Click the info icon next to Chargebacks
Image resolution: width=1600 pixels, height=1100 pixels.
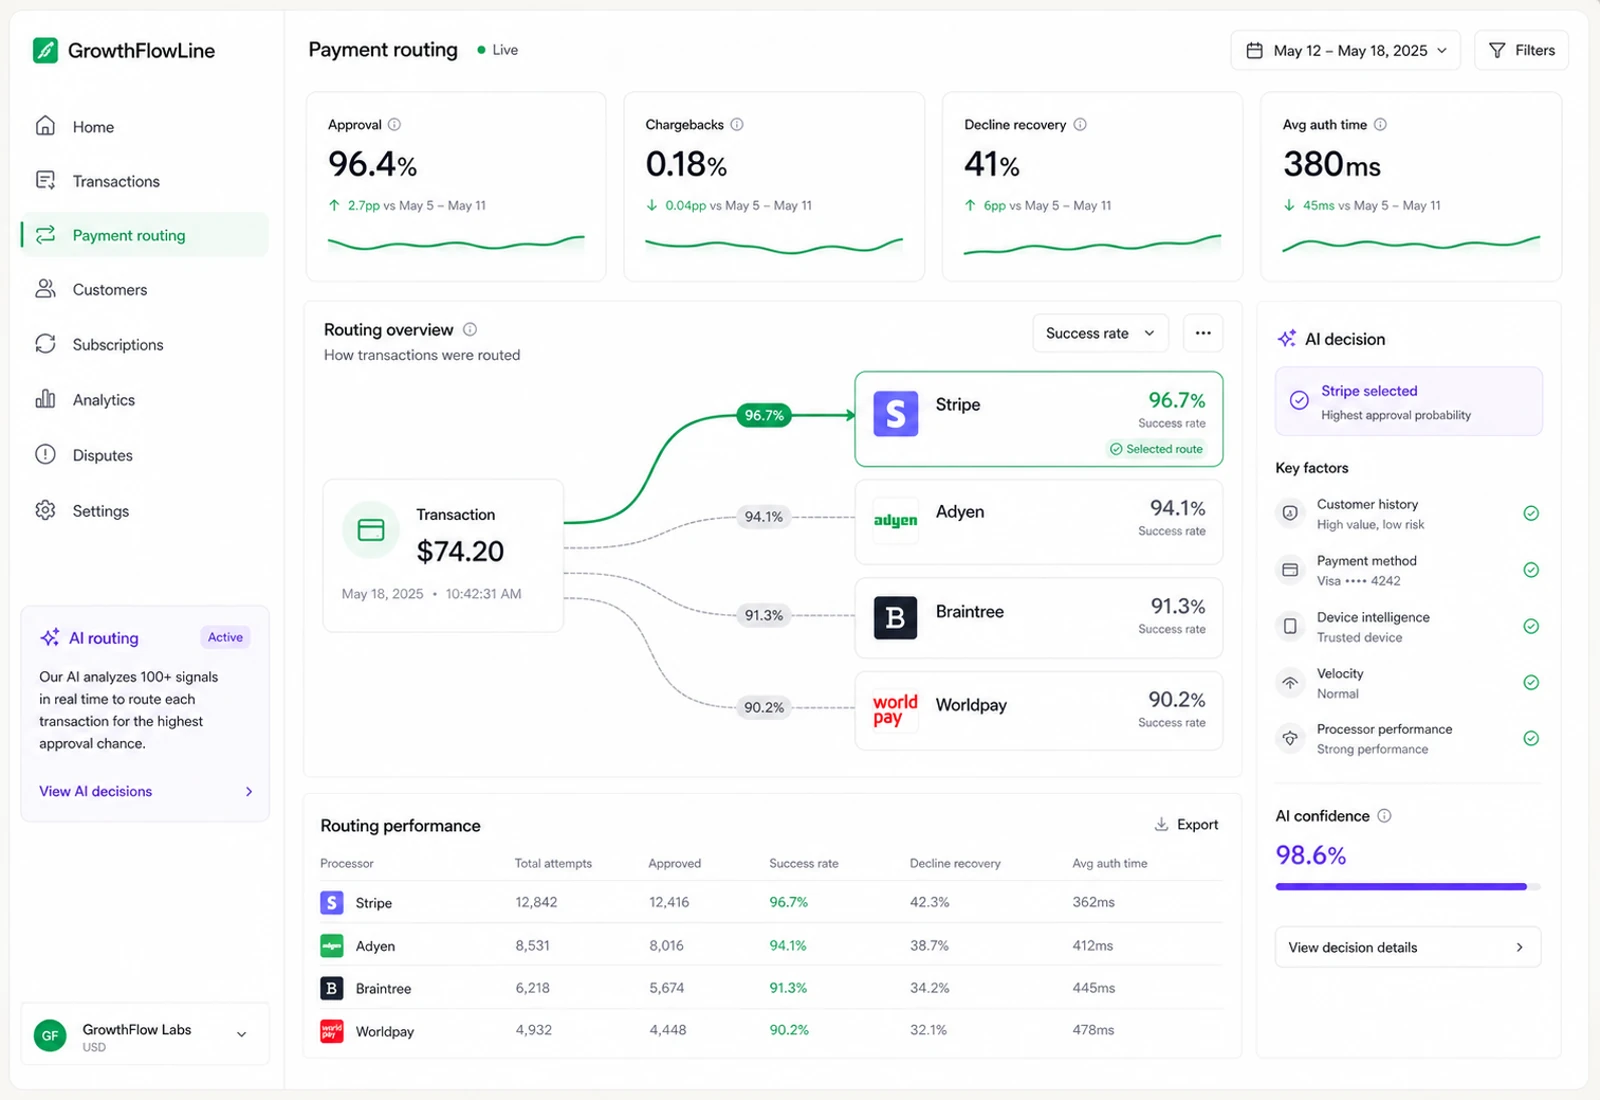click(737, 125)
